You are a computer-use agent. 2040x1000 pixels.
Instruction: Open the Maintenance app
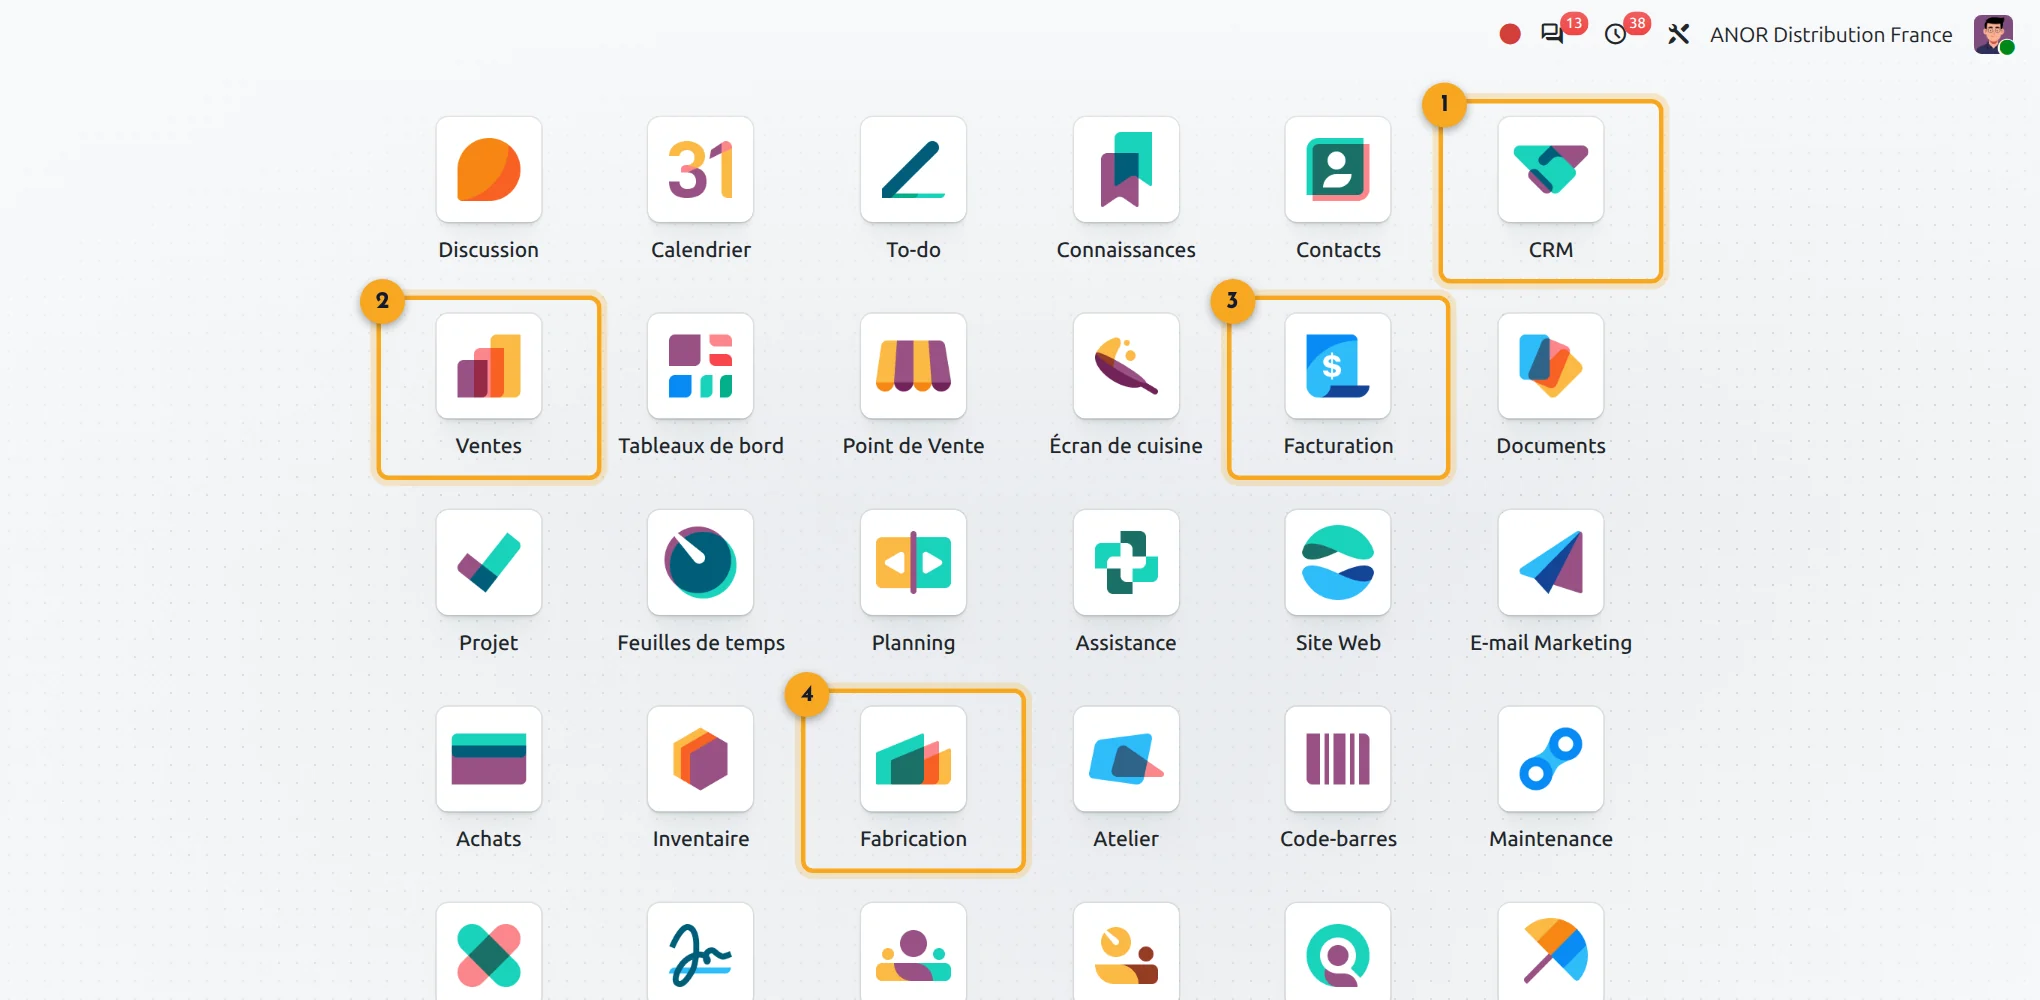point(1551,759)
